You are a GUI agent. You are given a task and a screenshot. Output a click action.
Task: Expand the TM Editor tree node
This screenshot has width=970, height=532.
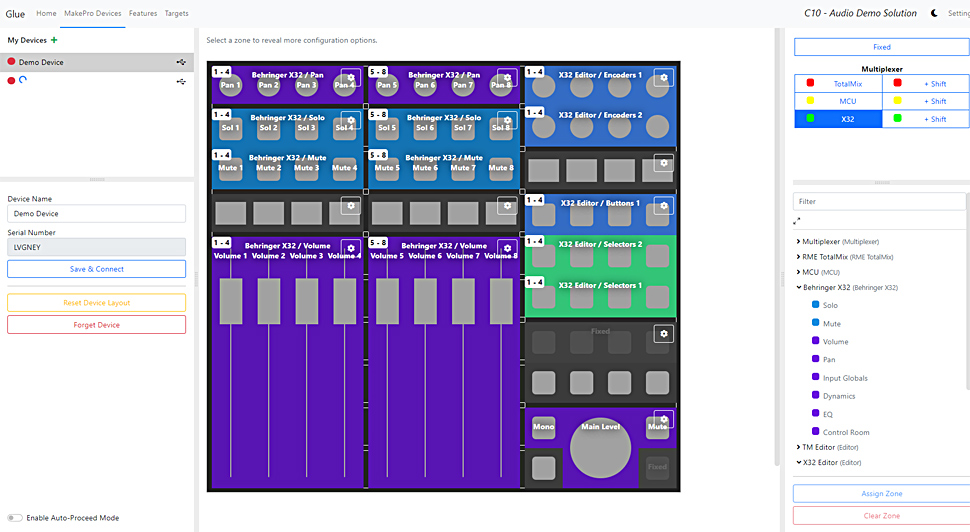point(798,447)
